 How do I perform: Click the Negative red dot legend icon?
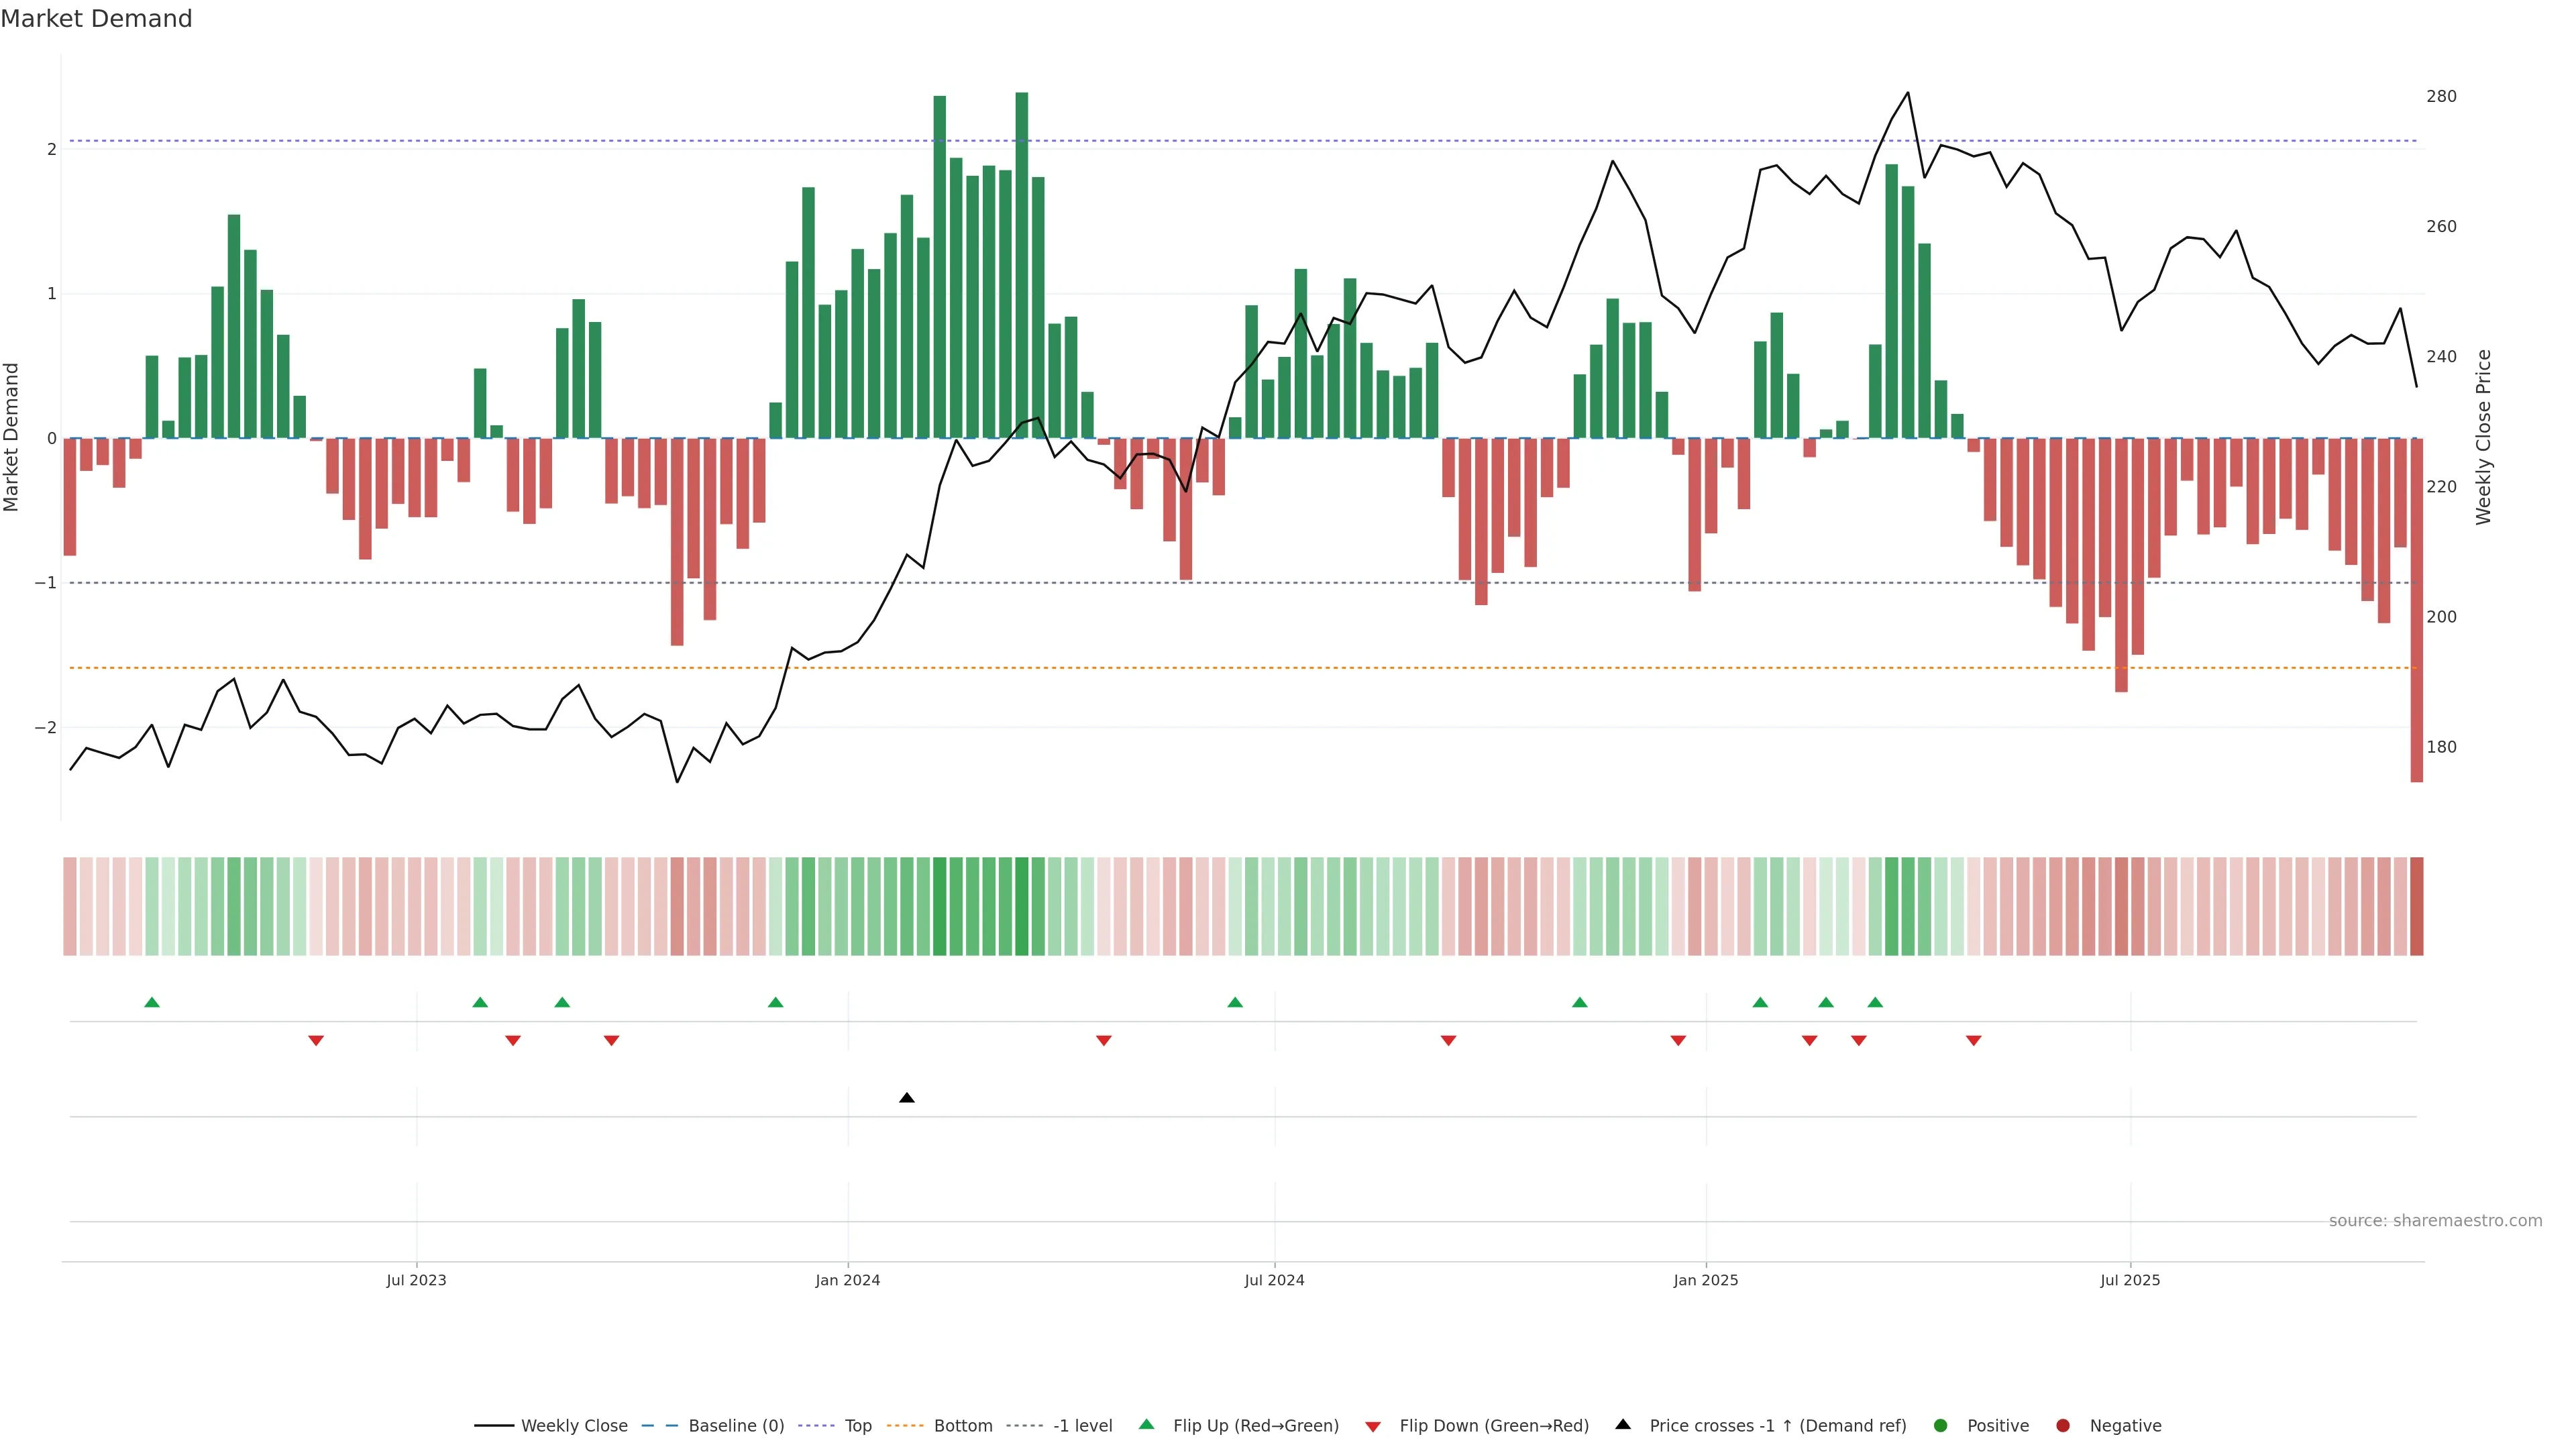(x=2063, y=1426)
